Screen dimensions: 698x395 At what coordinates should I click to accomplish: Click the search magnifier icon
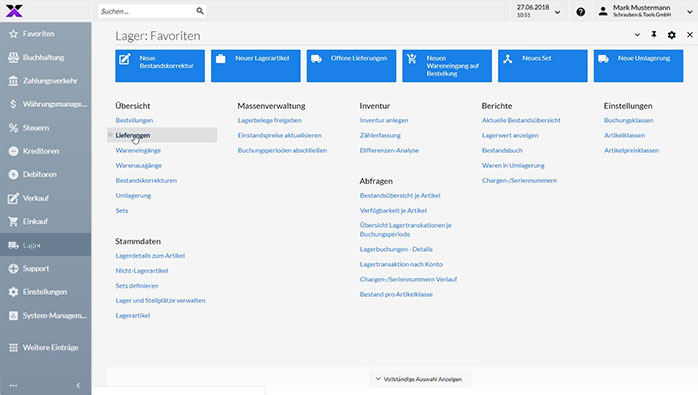(x=200, y=11)
